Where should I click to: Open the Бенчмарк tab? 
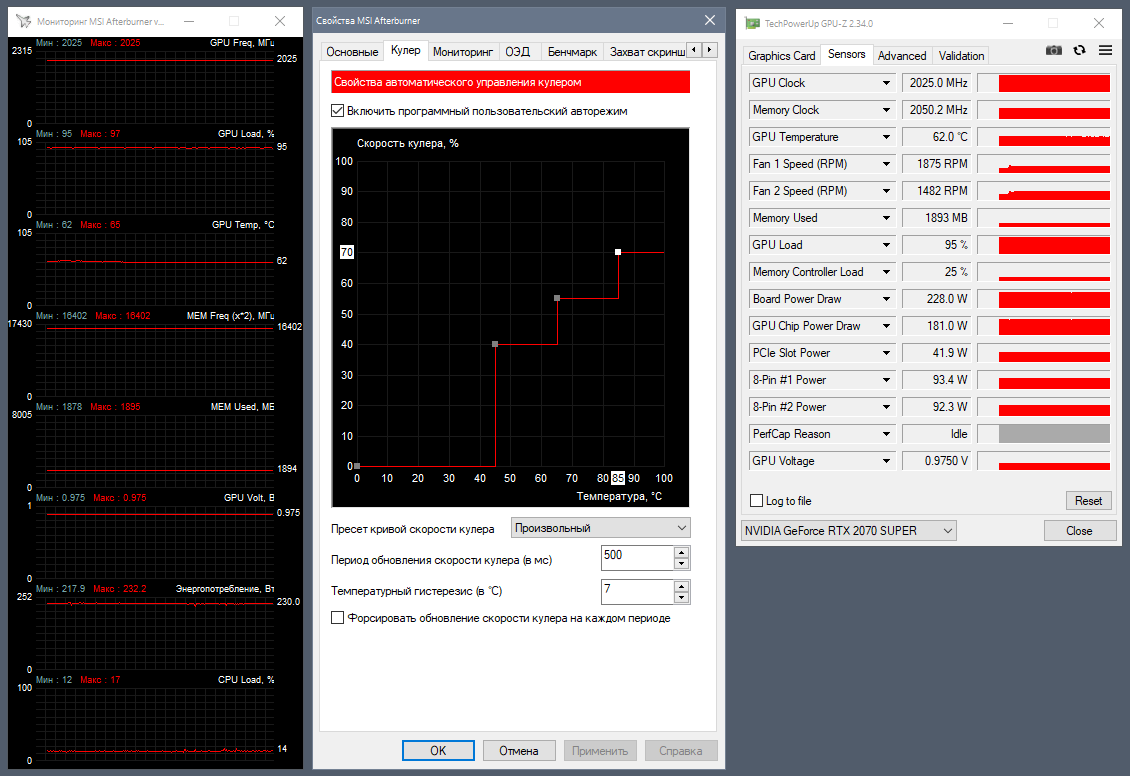[x=572, y=52]
